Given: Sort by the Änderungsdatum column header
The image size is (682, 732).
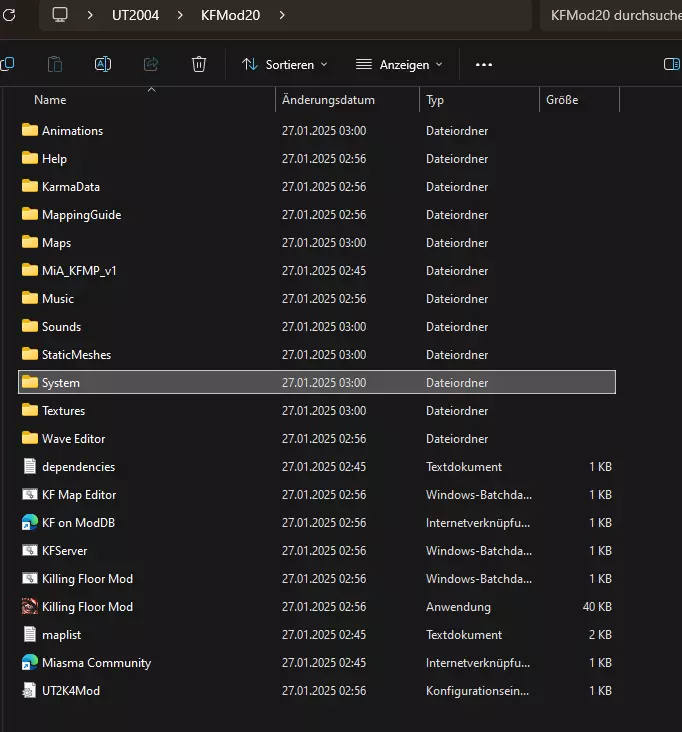Looking at the screenshot, I should point(328,100).
